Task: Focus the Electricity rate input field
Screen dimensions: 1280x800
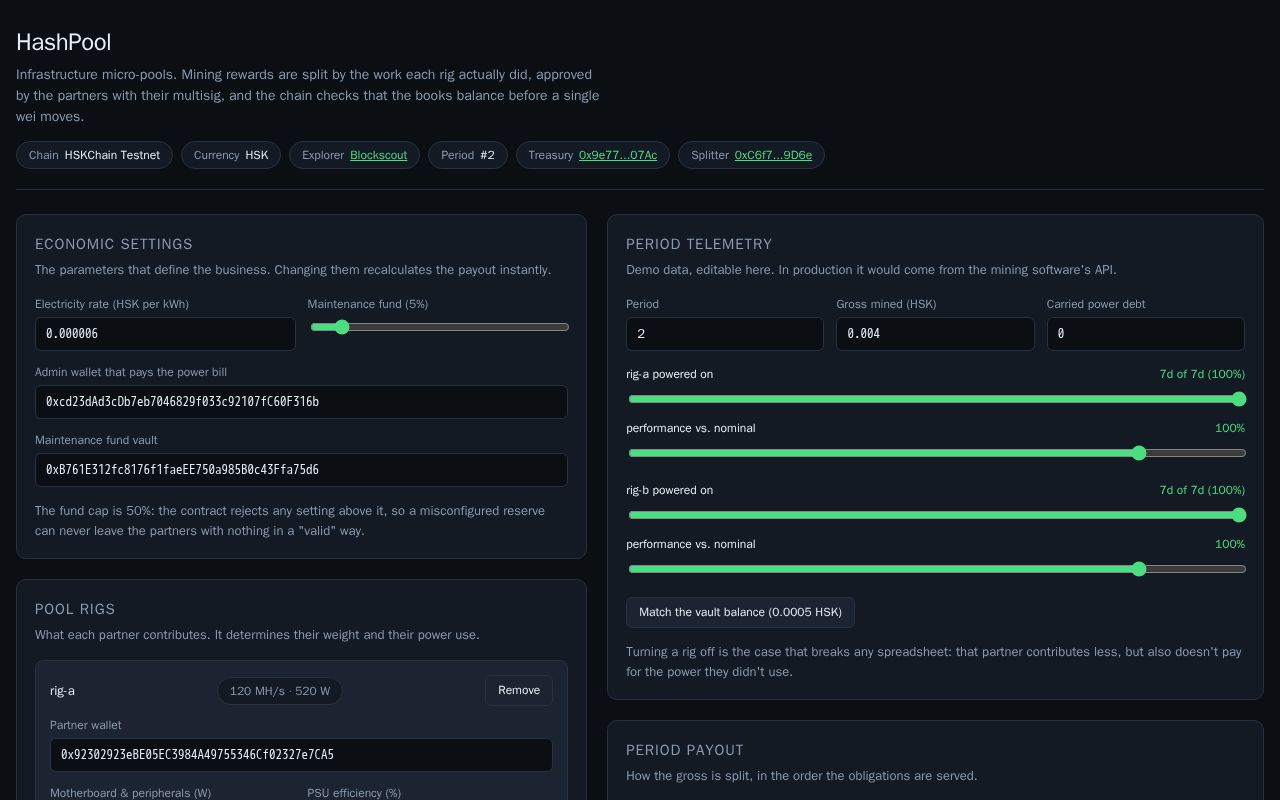Action: pyautogui.click(x=165, y=334)
